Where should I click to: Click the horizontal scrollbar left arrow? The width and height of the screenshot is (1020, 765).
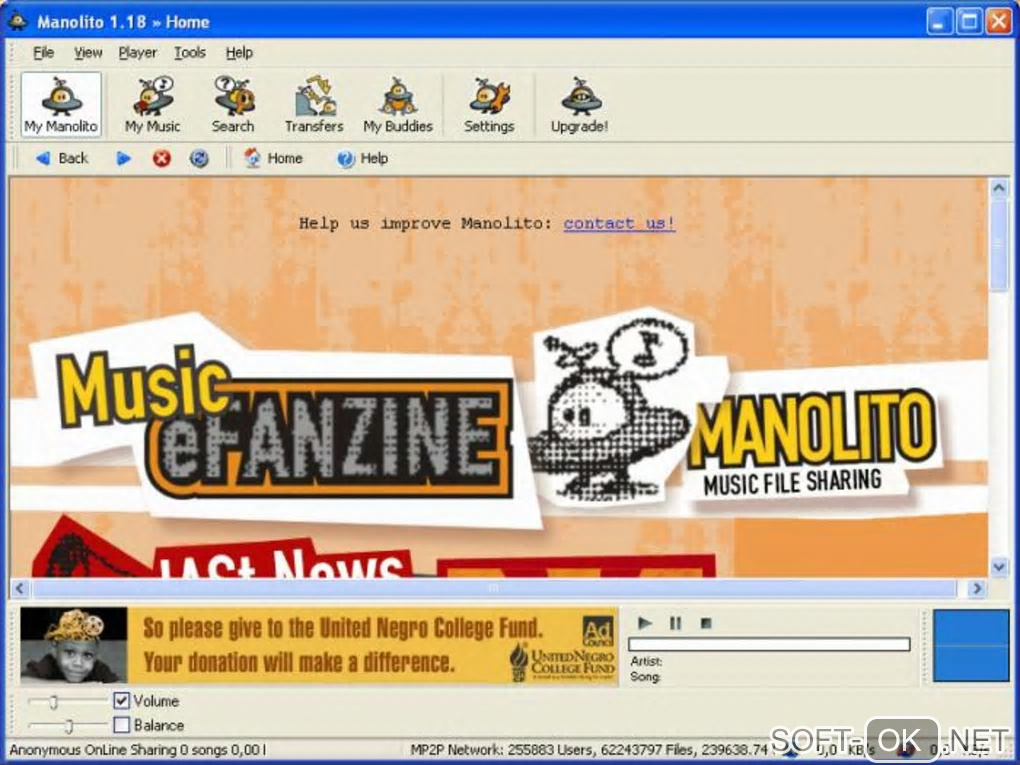click(20, 589)
